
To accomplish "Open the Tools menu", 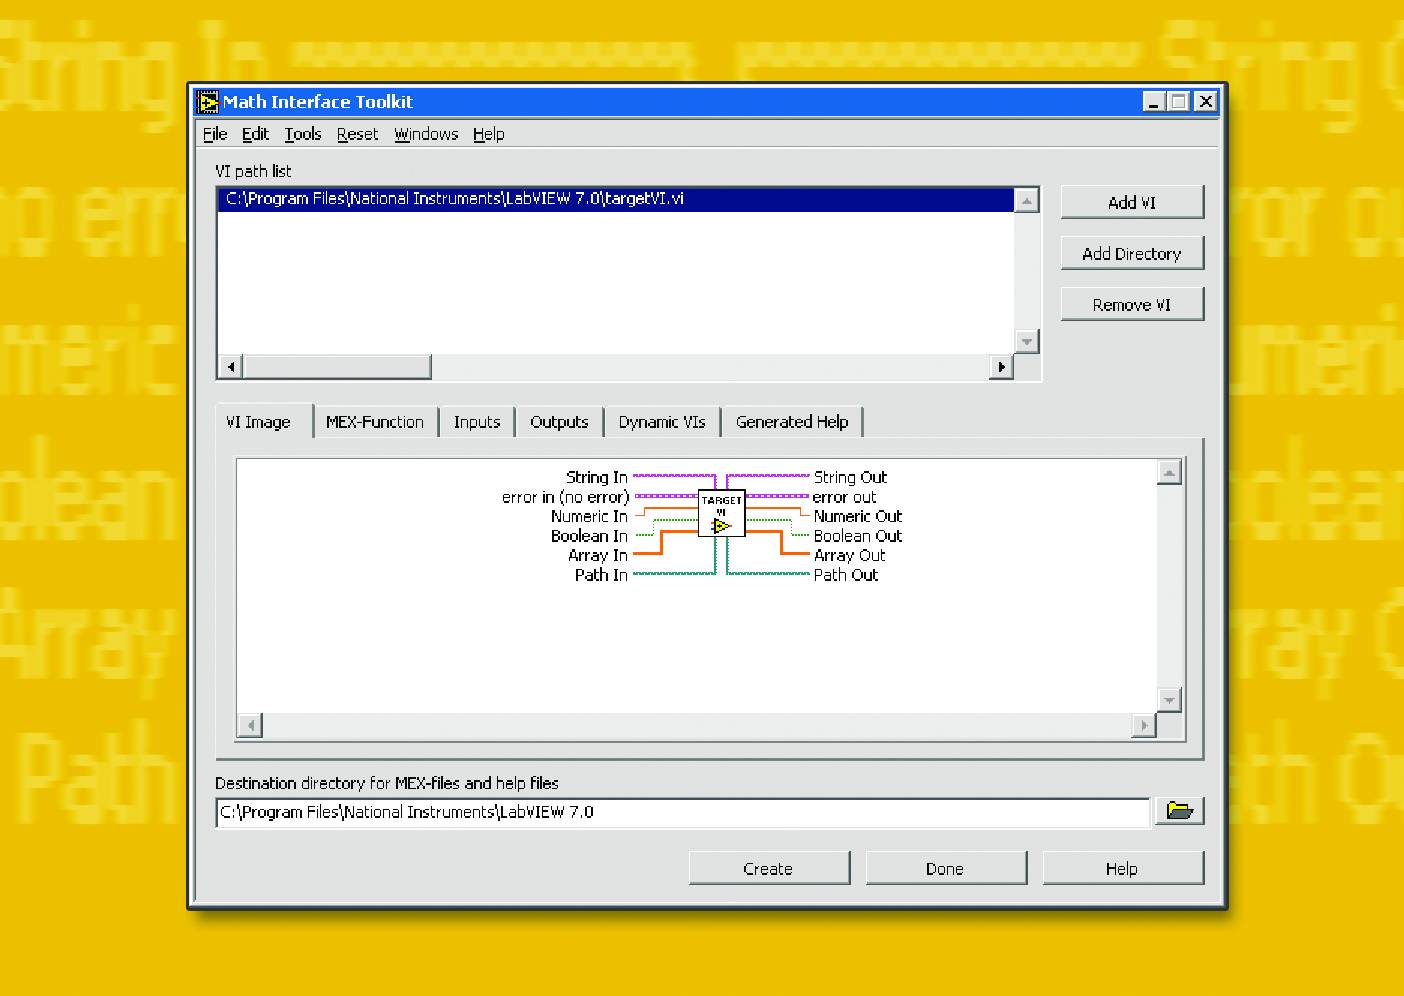I will point(303,134).
